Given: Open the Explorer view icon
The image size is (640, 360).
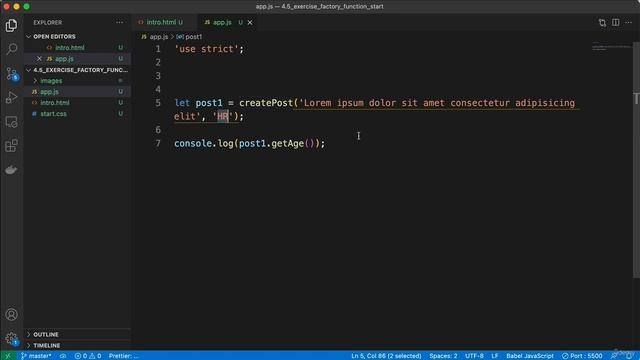Looking at the screenshot, I should pos(11,26).
